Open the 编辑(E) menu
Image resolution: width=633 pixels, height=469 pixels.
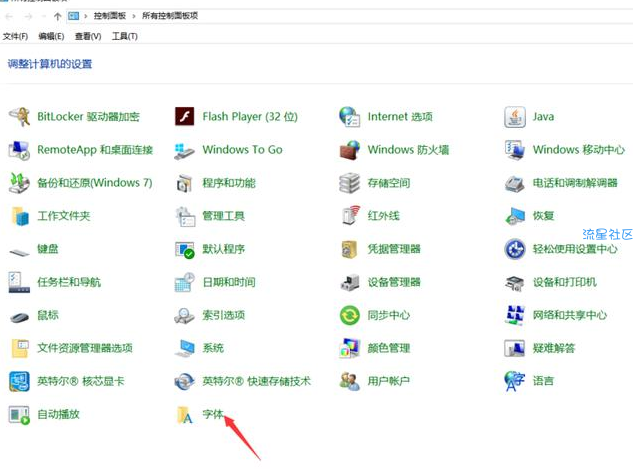pyautogui.click(x=51, y=36)
